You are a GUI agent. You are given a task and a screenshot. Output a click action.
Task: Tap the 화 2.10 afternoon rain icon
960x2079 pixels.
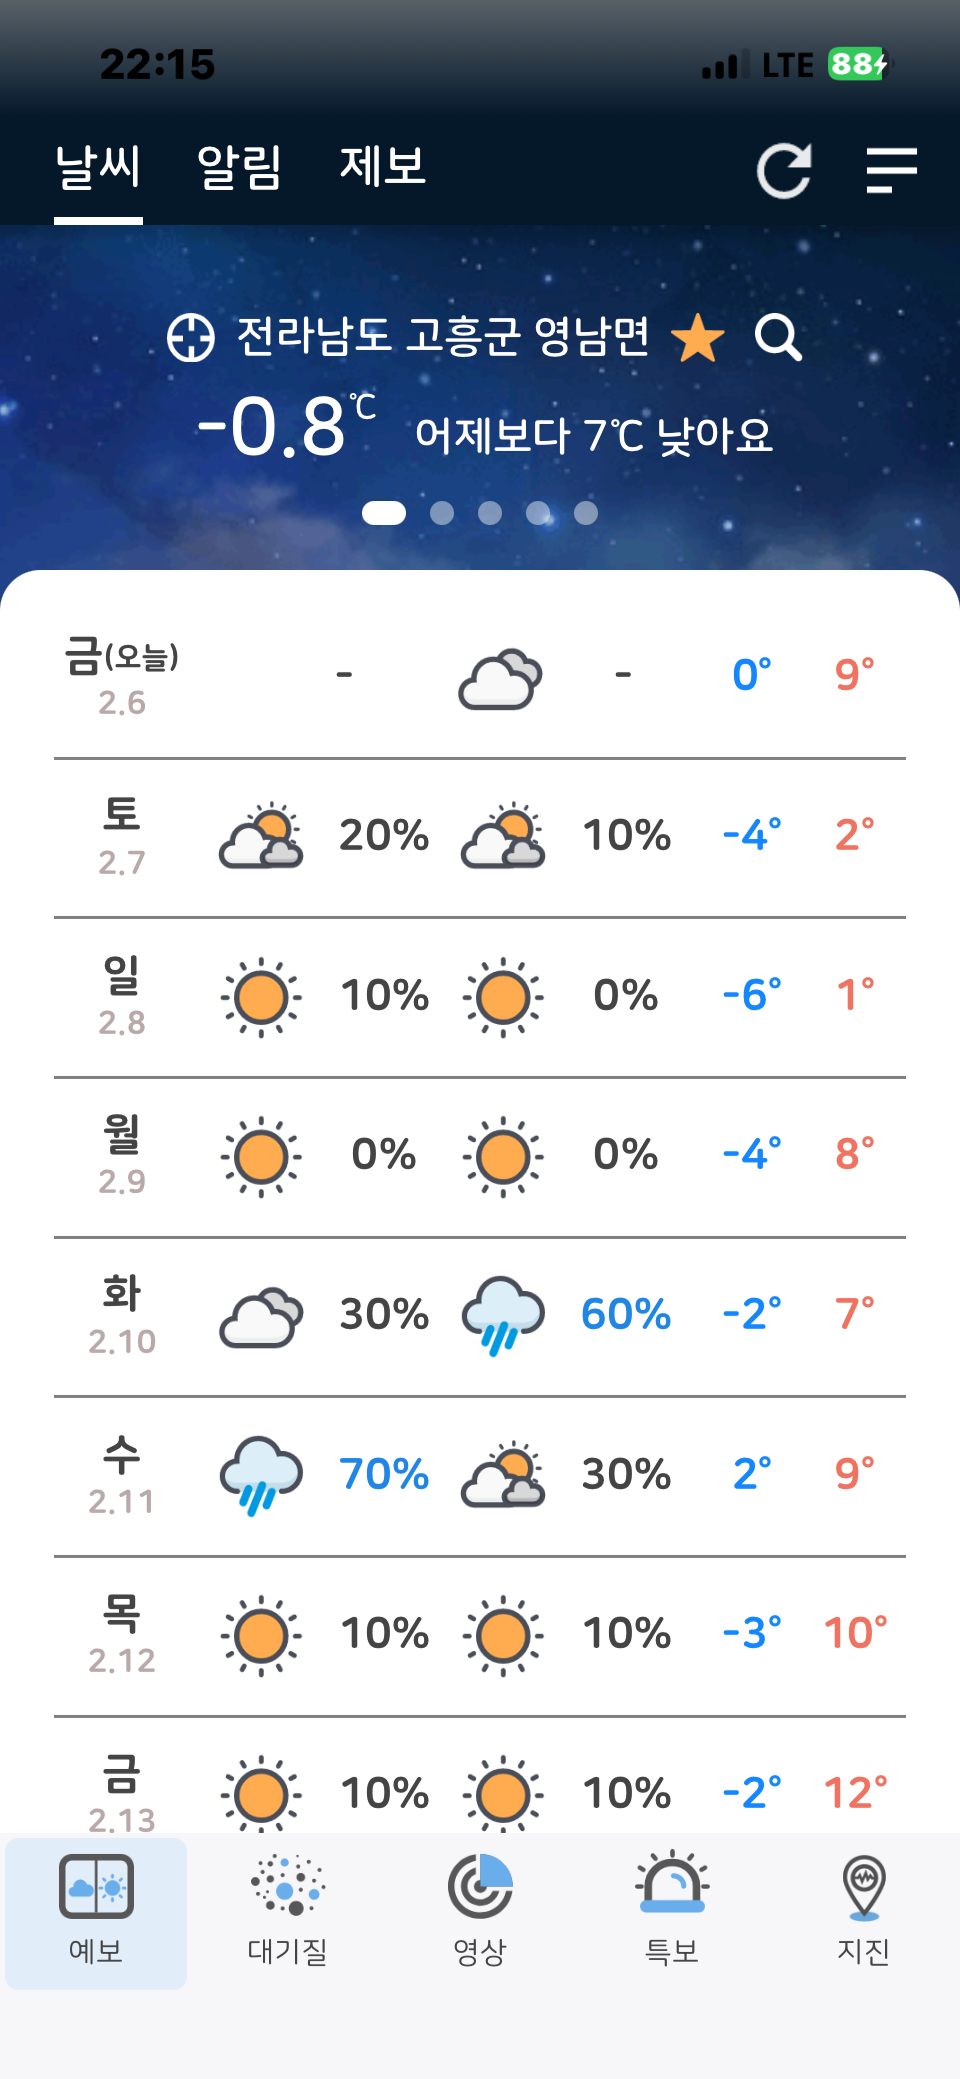click(503, 1315)
